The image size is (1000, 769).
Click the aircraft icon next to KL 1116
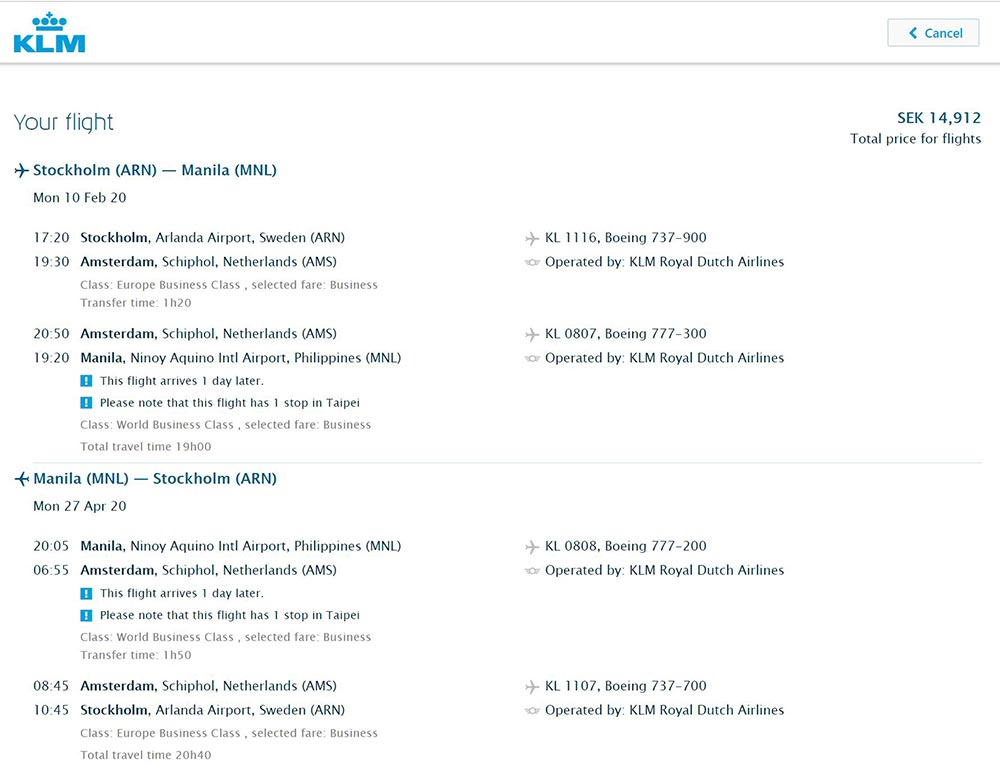coord(532,238)
